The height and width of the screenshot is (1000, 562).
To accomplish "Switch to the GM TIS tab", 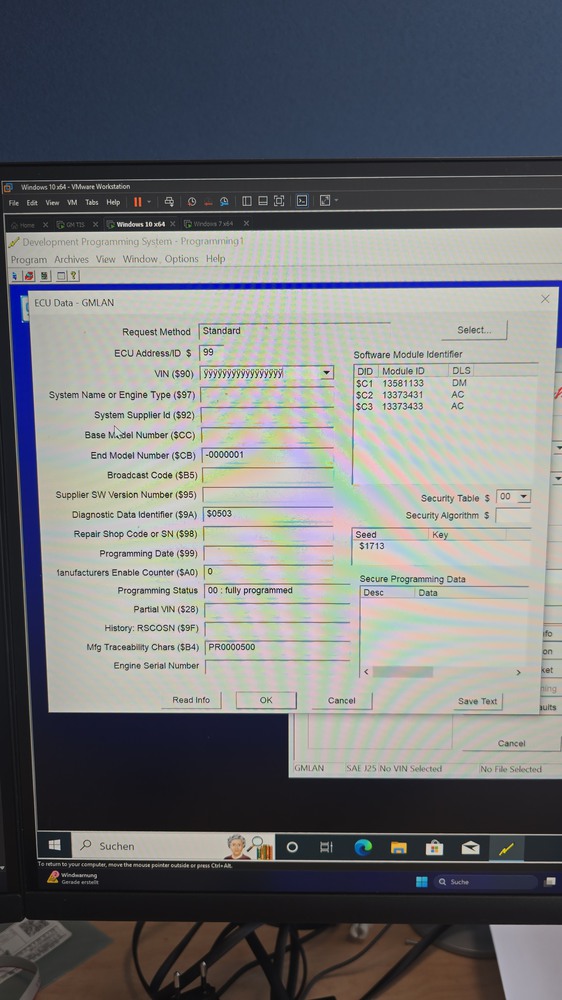I will point(75,224).
